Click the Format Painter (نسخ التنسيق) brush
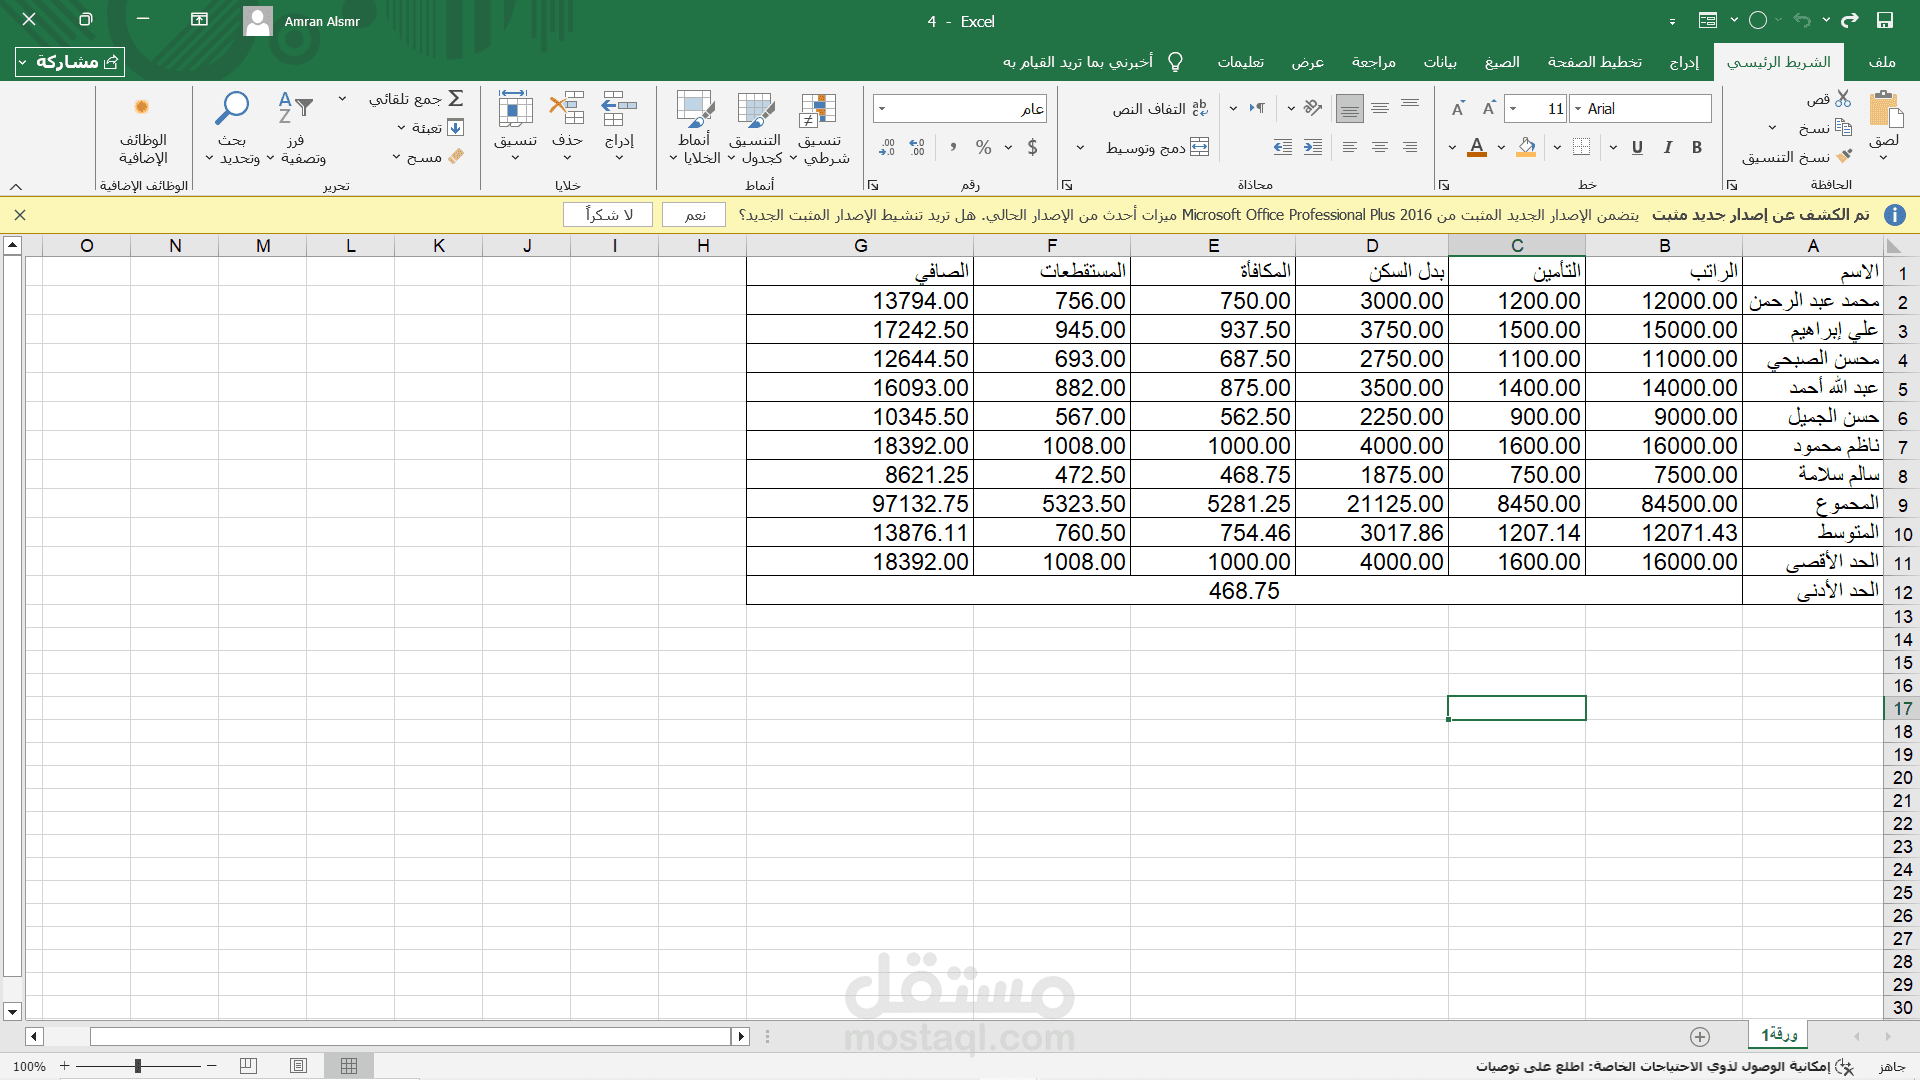This screenshot has width=1920, height=1080. 1844,156
